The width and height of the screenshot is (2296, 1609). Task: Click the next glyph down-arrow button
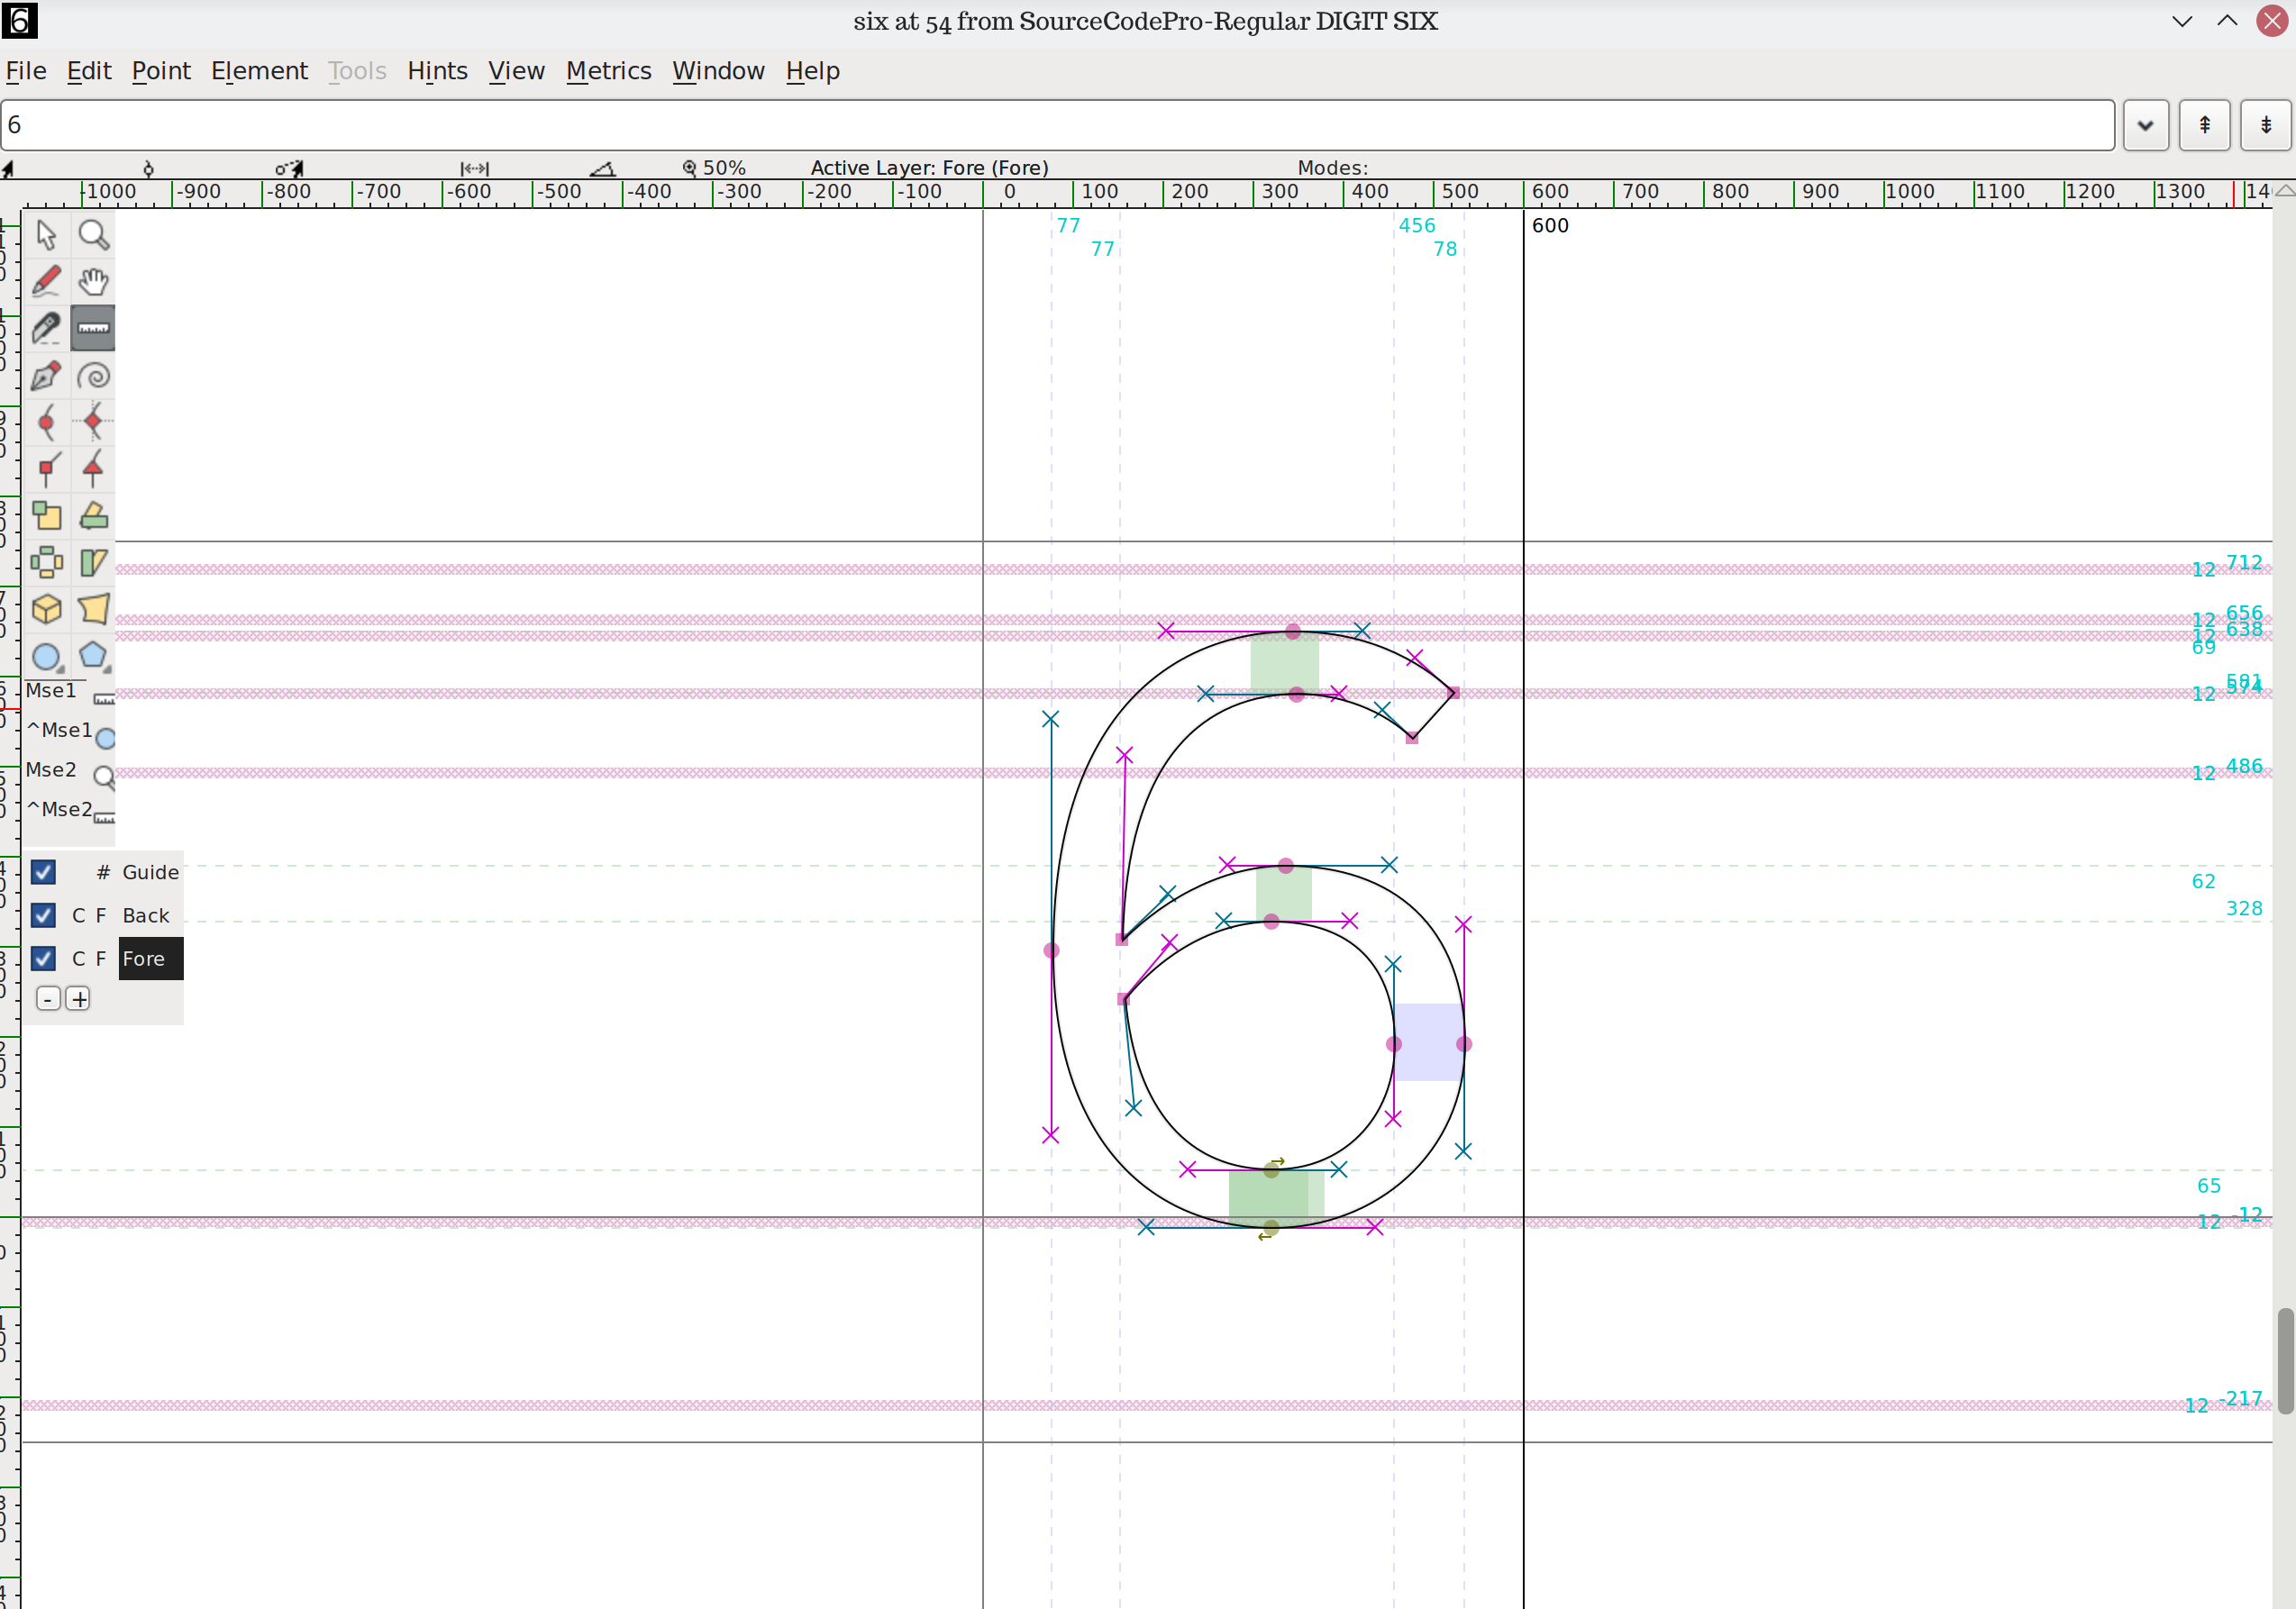2265,125
